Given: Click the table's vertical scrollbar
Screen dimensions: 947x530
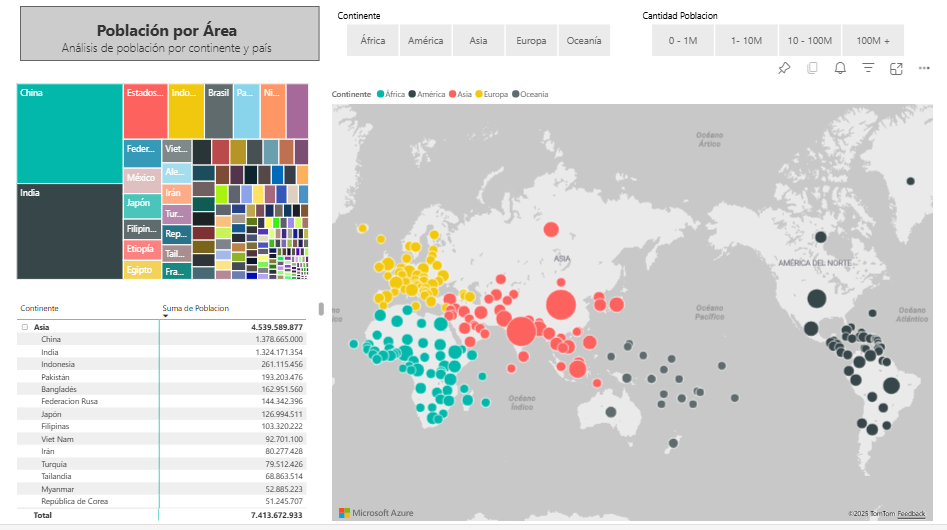Looking at the screenshot, I should coord(321,310).
